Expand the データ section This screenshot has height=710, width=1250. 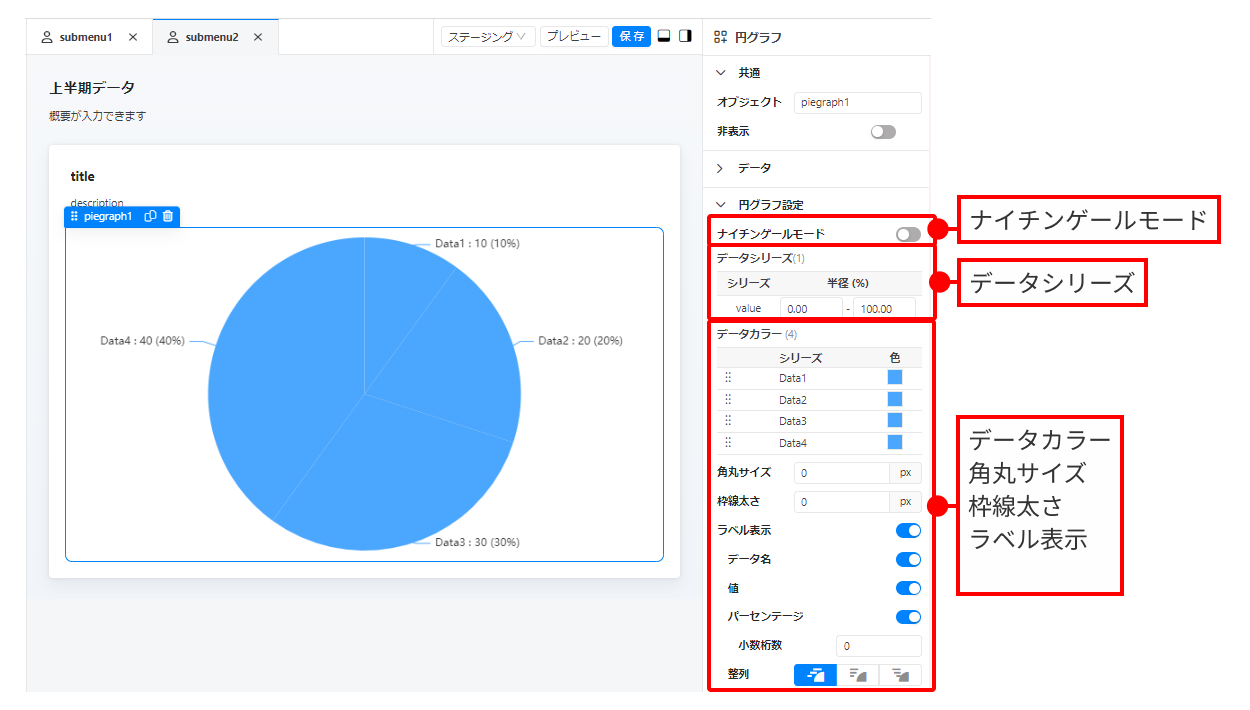click(720, 168)
